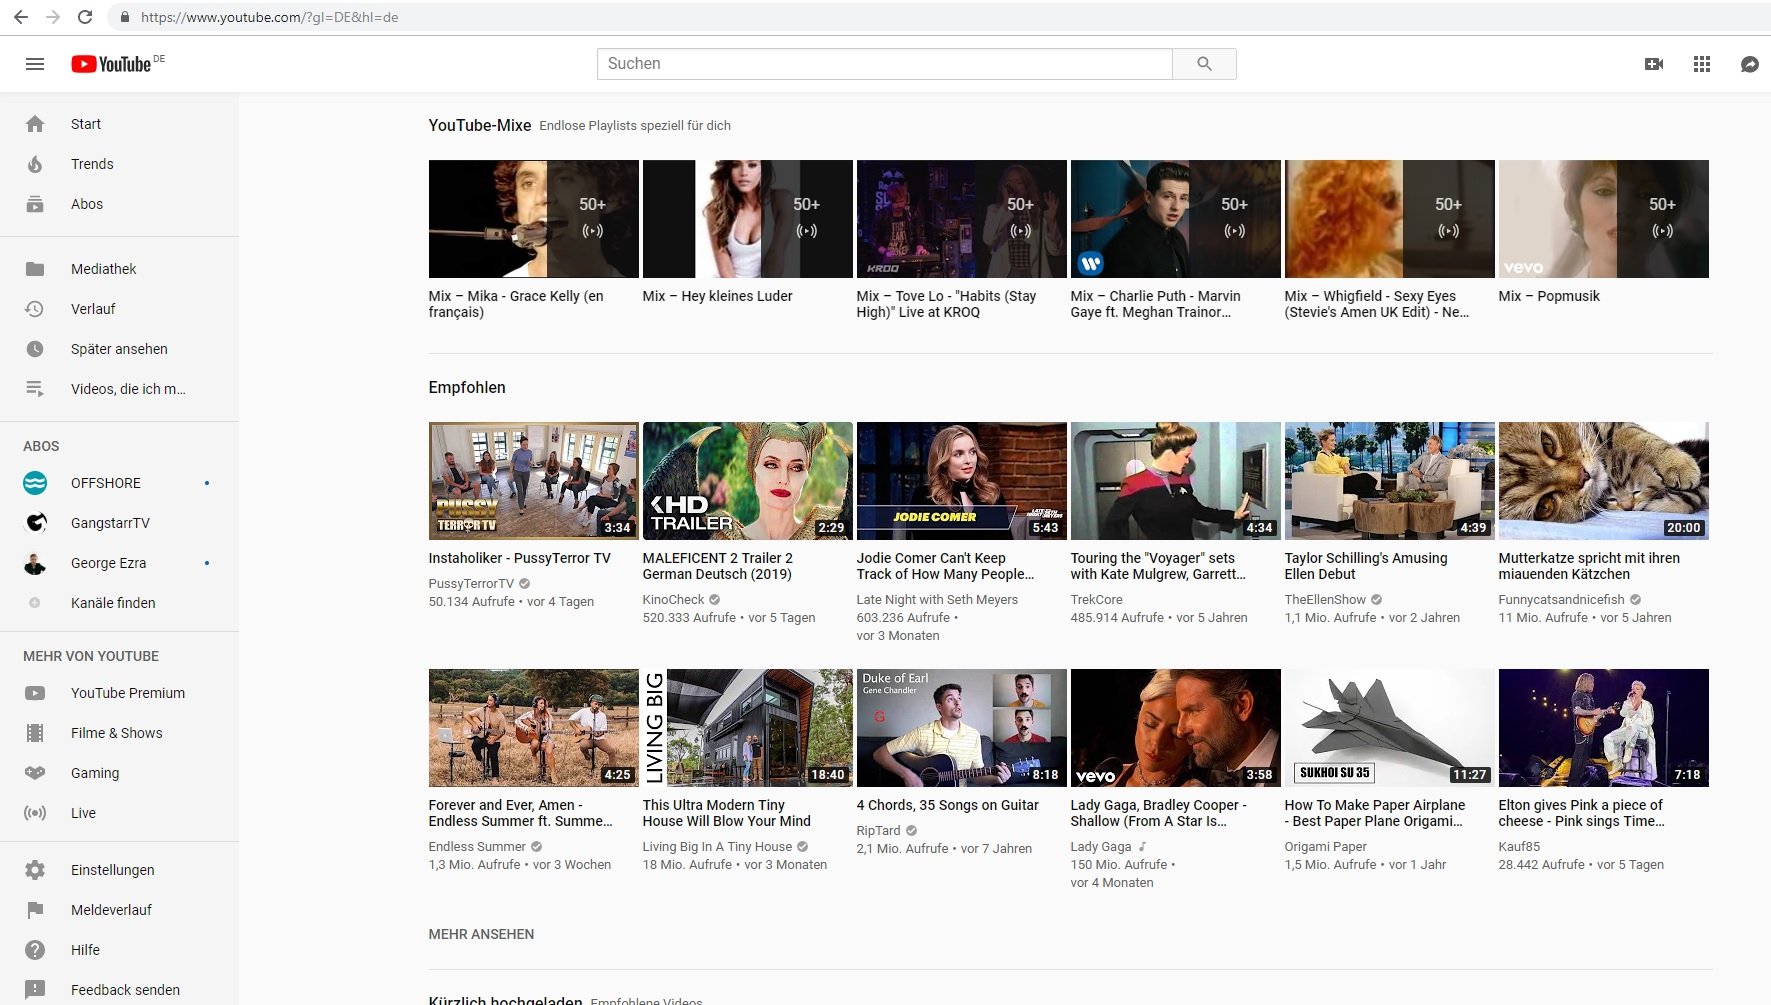Select Verlauf in the sidebar
The image size is (1771, 1005).
point(93,309)
